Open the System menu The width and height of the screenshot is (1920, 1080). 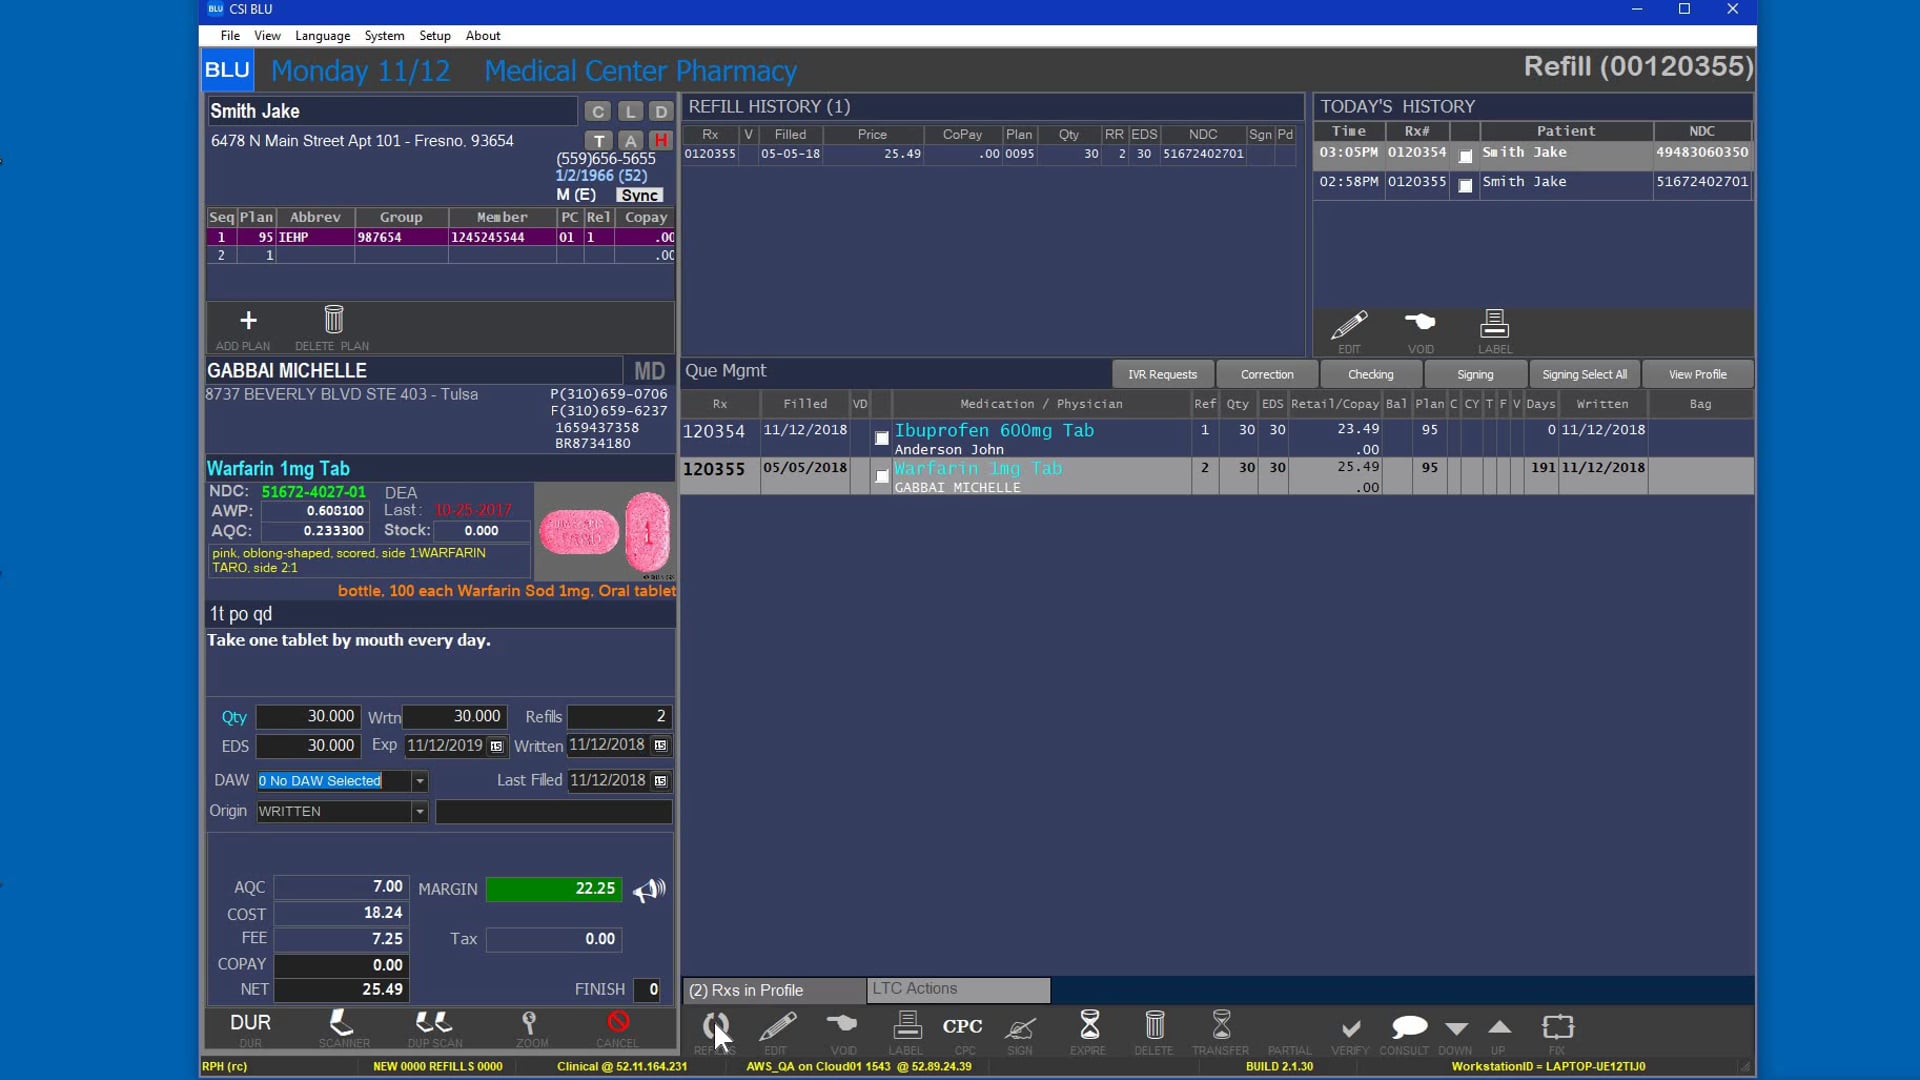tap(384, 36)
